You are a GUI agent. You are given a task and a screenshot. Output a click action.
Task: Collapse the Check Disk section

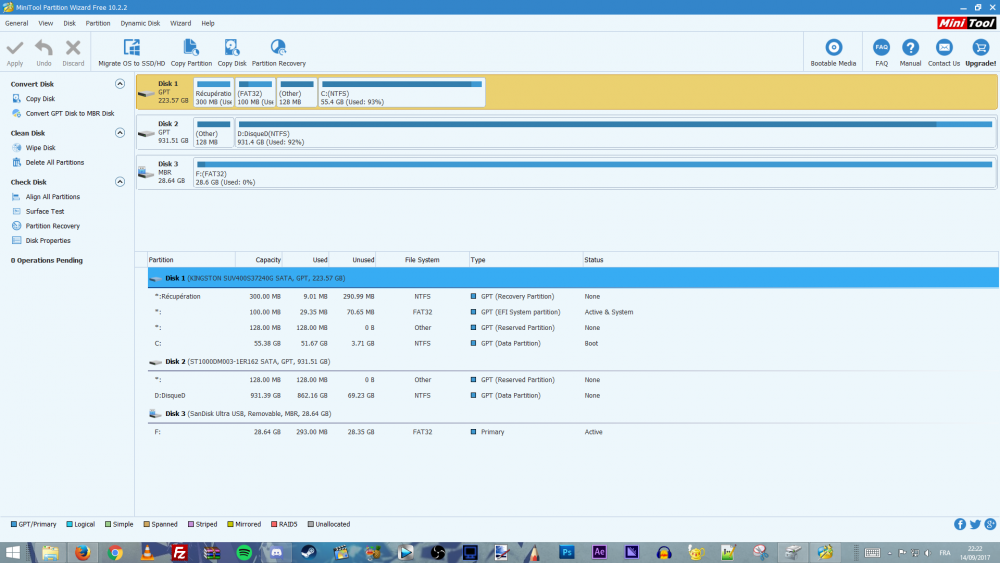[x=119, y=182]
